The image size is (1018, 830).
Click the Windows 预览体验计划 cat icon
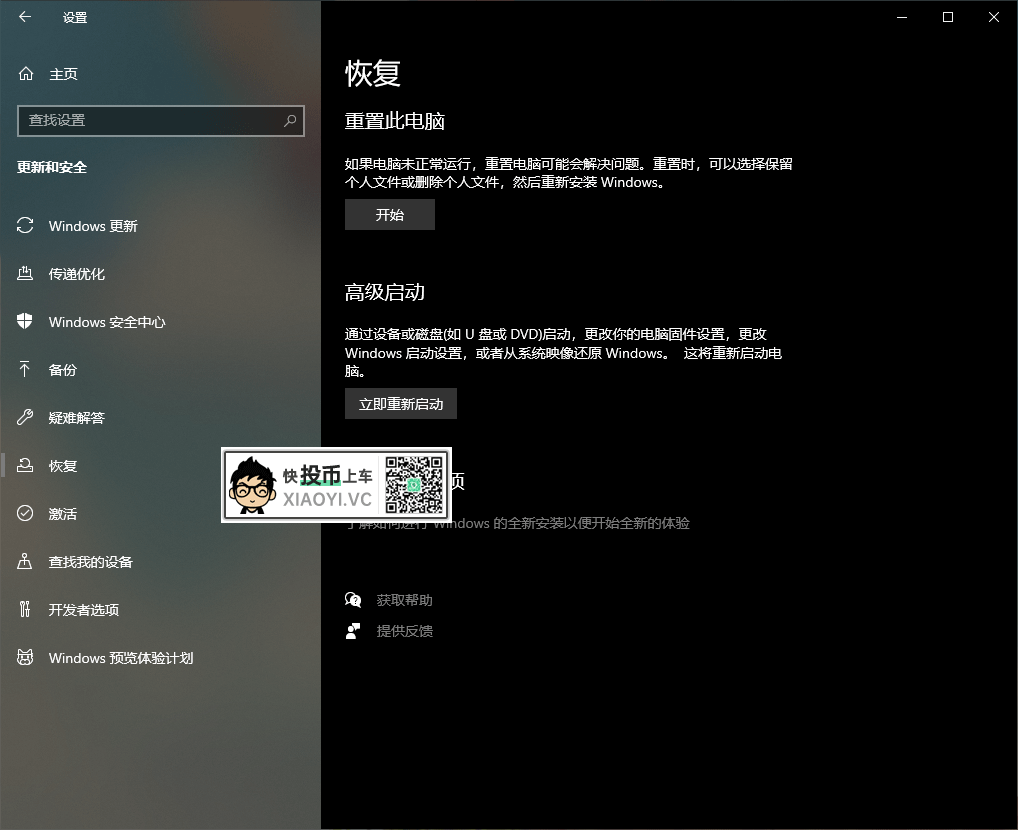25,657
